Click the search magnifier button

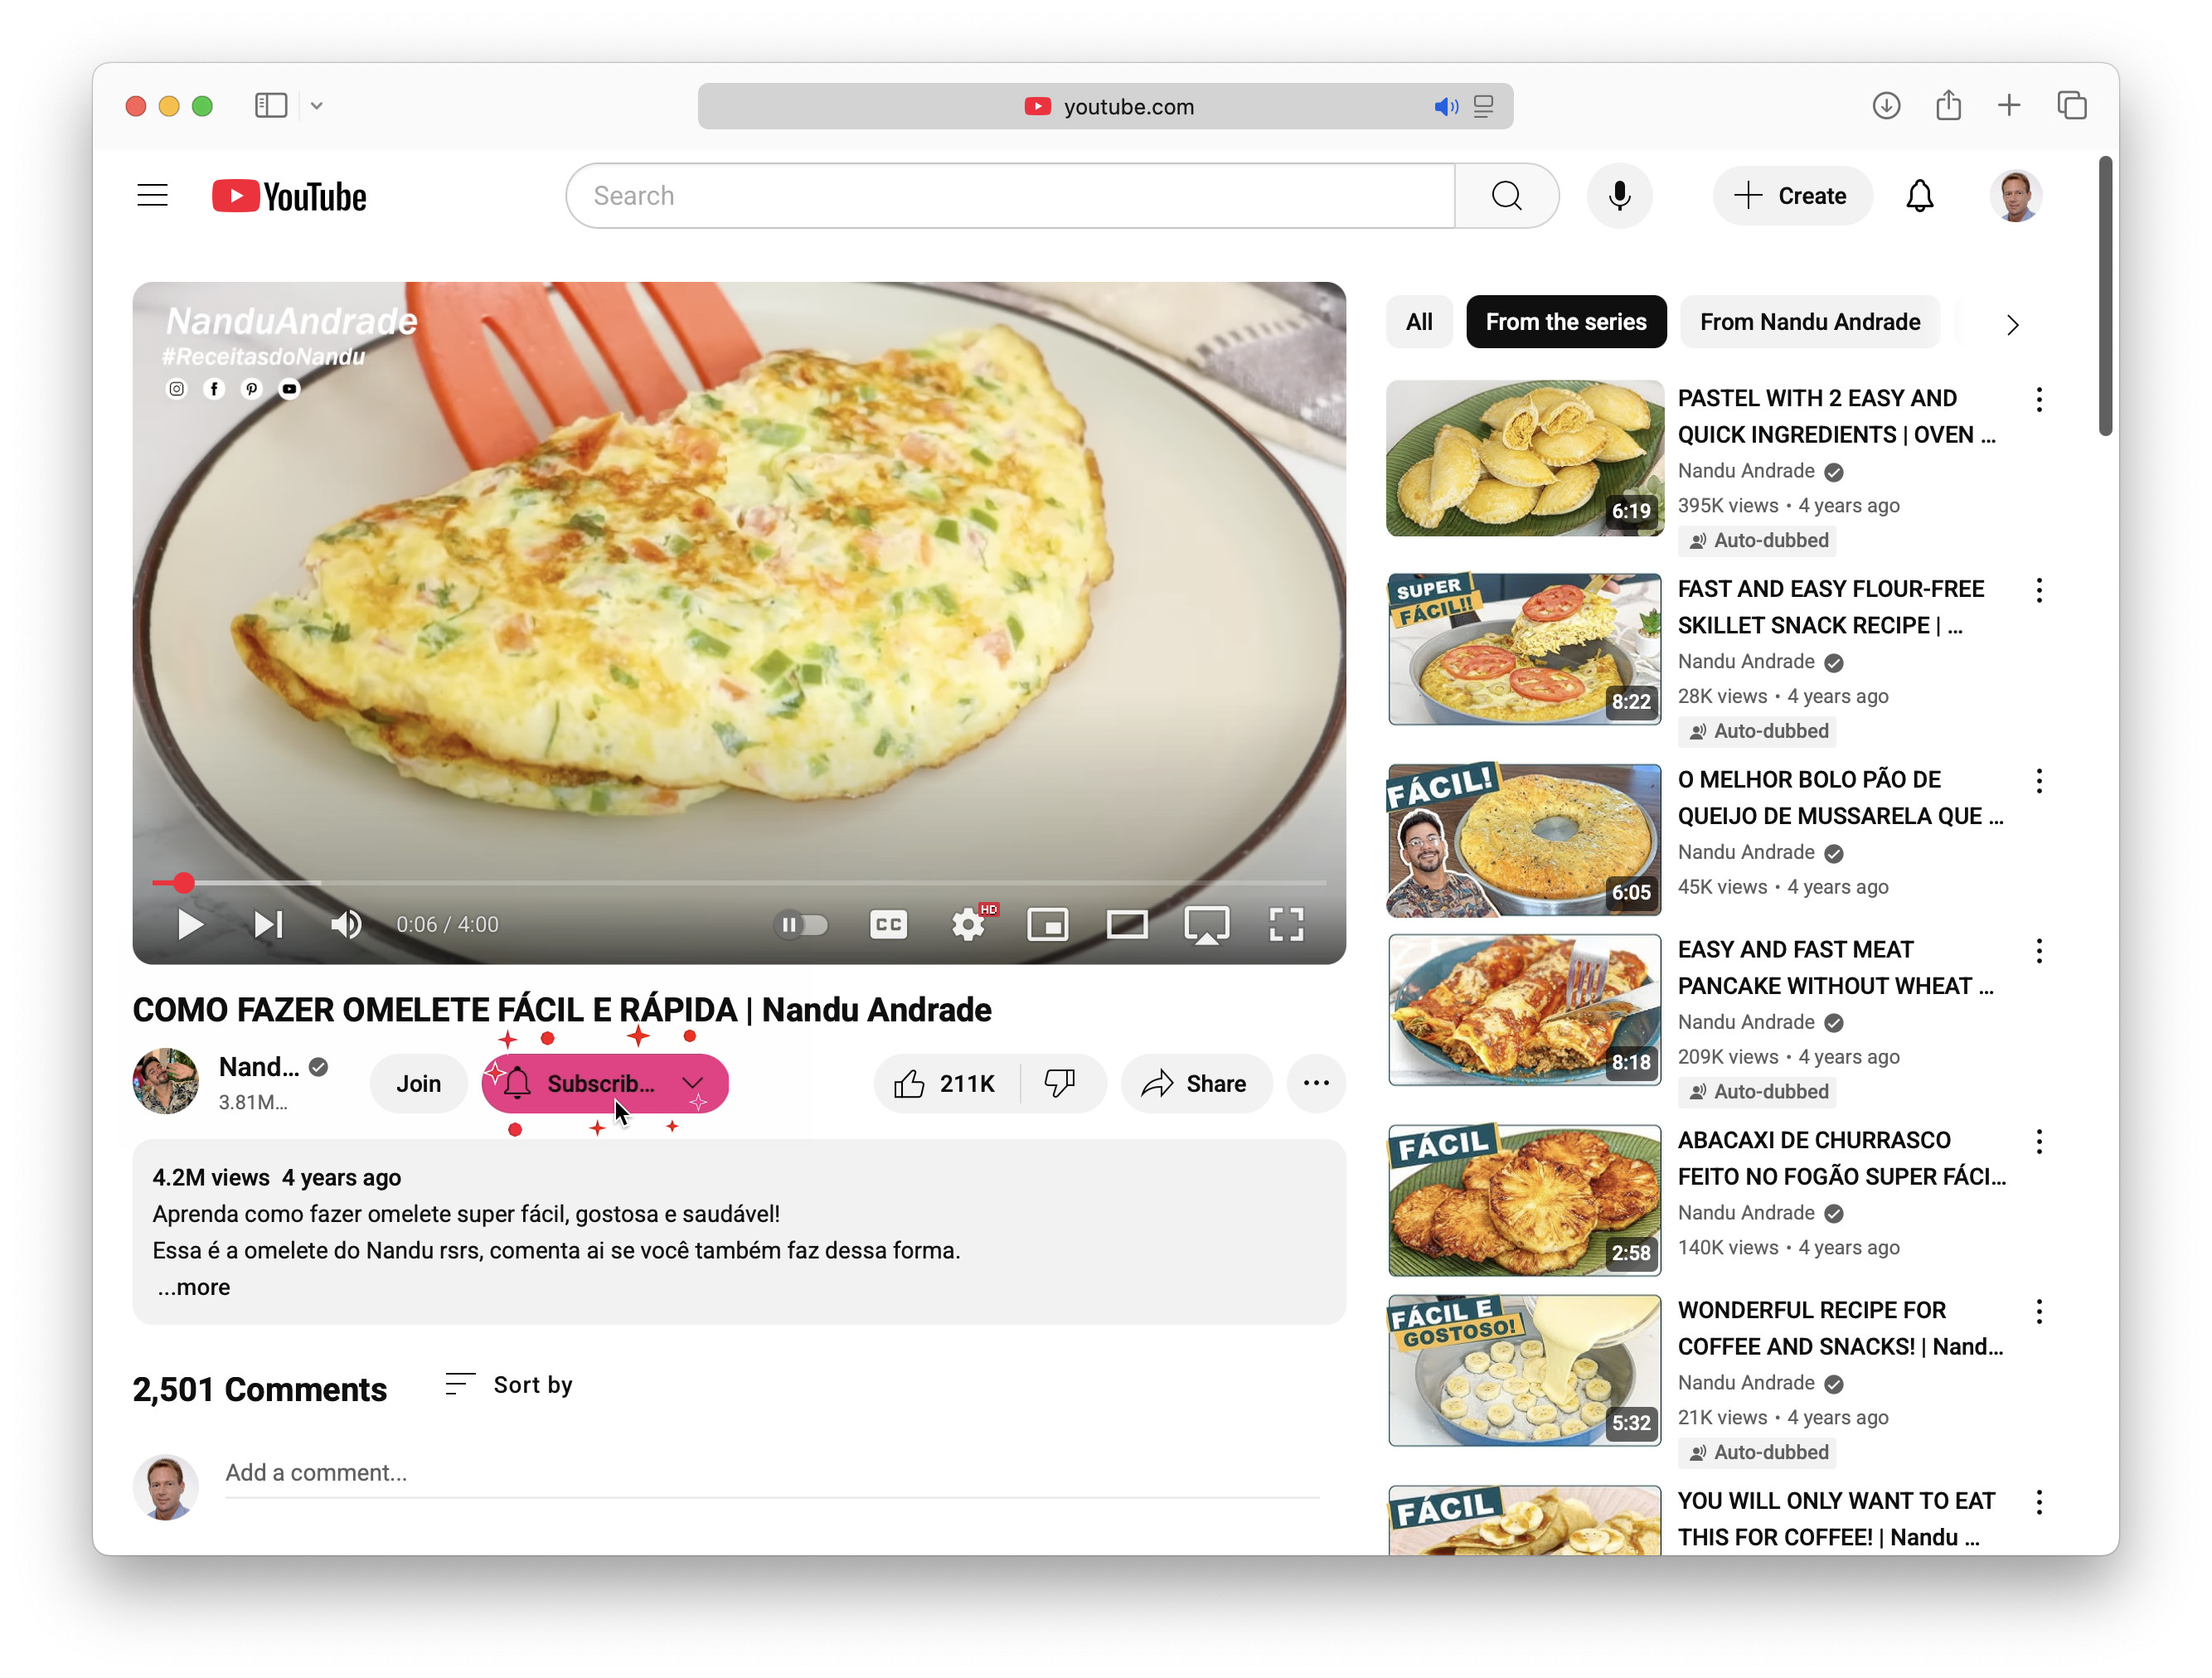point(1506,196)
